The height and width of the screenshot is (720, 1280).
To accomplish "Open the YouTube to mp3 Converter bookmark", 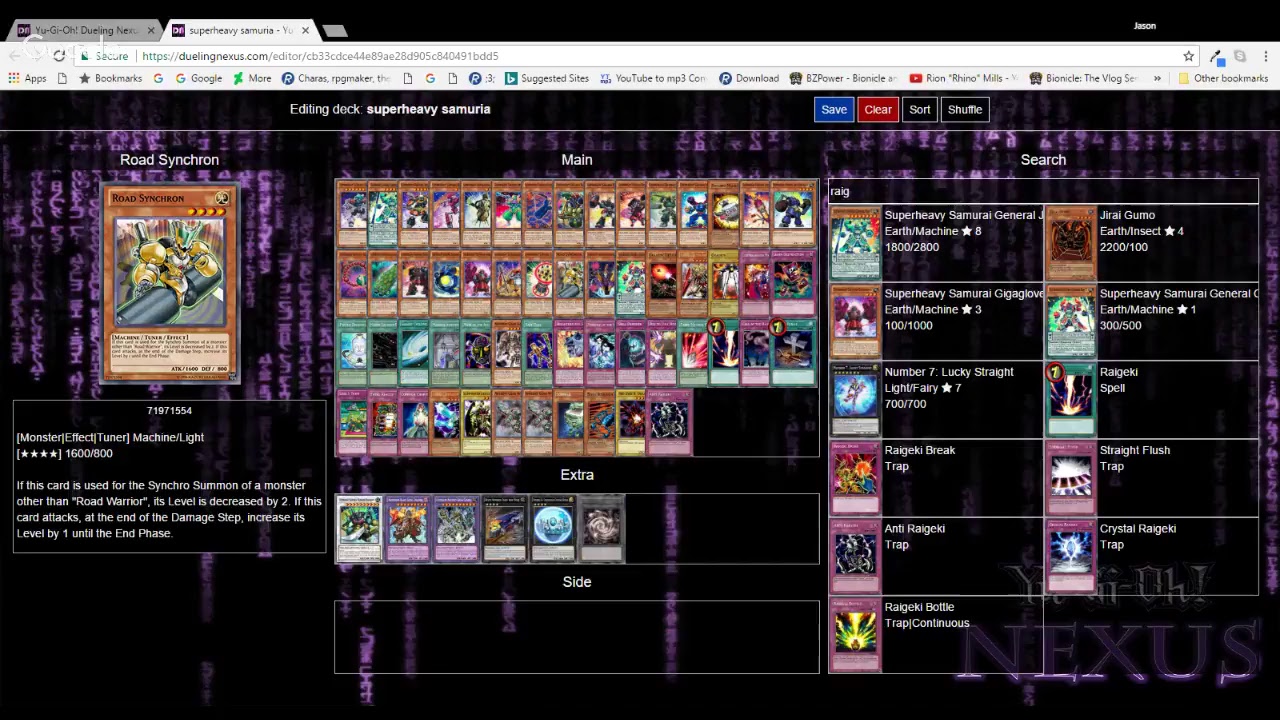I will click(x=652, y=78).
